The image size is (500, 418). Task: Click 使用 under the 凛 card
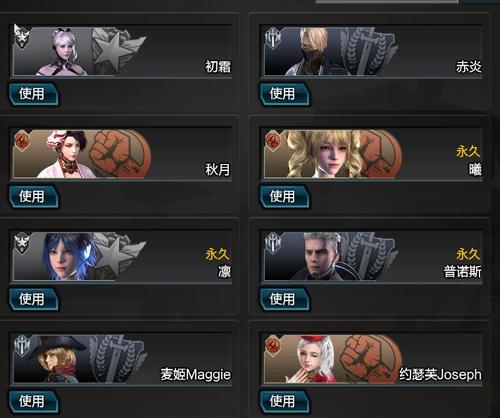tap(34, 299)
